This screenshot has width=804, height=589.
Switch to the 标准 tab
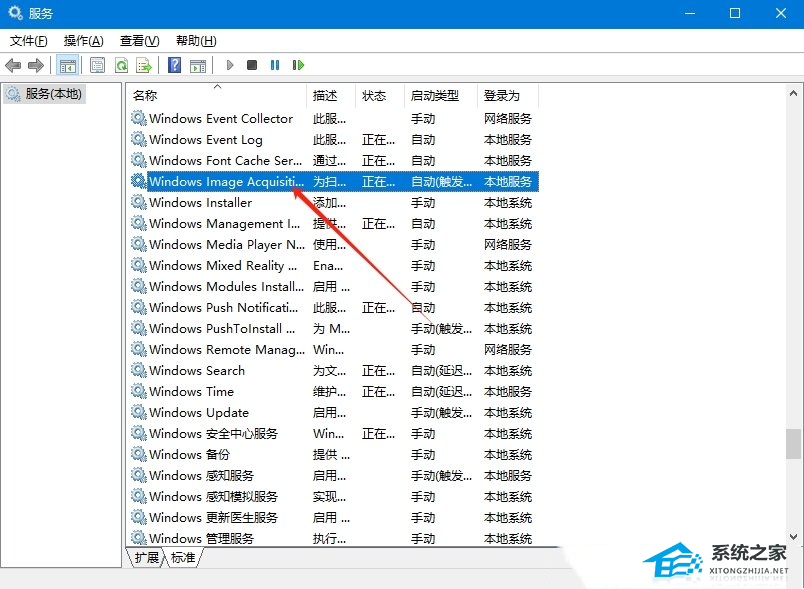pyautogui.click(x=183, y=557)
